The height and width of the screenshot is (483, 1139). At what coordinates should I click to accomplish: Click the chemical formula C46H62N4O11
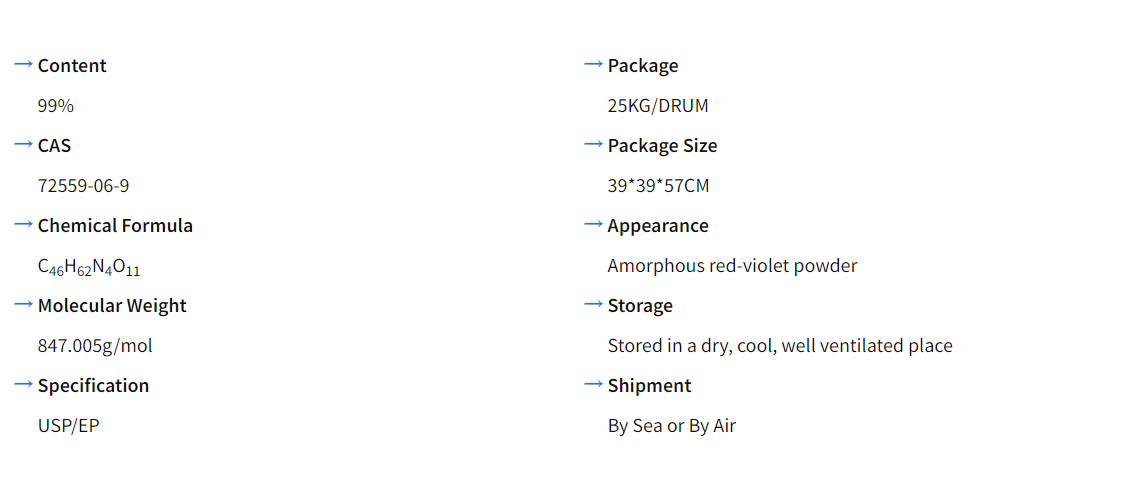coord(89,267)
